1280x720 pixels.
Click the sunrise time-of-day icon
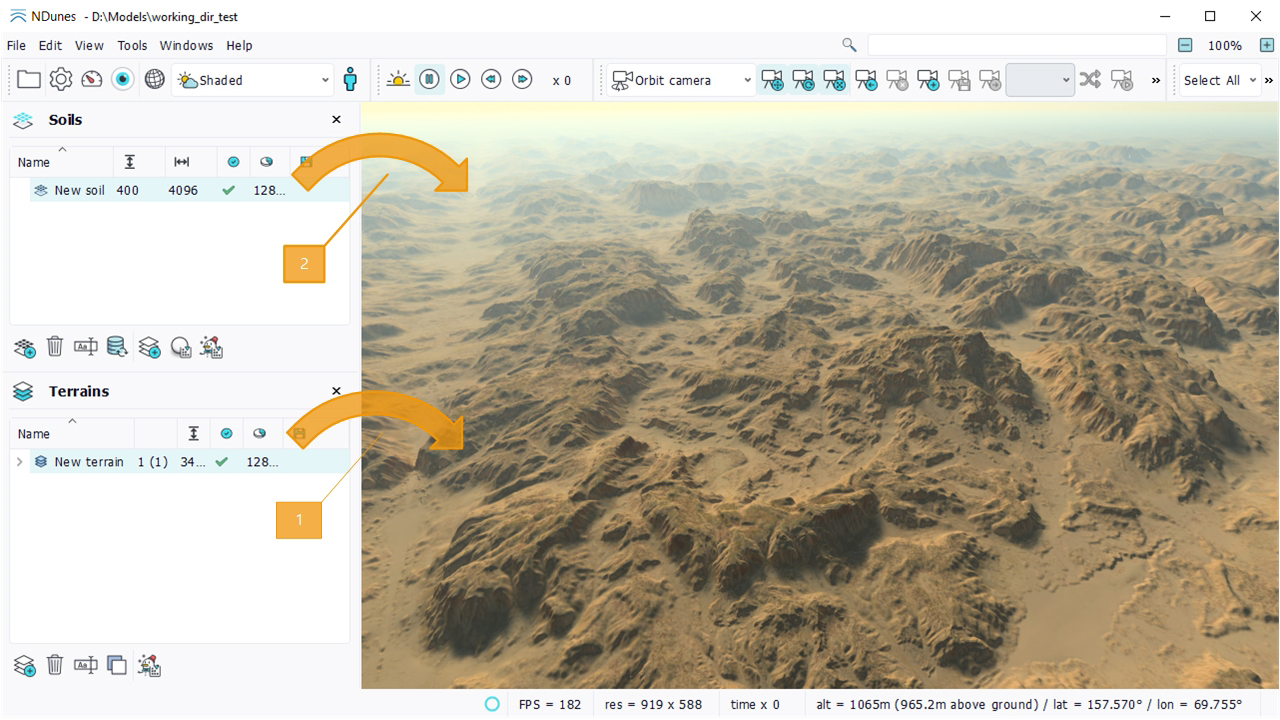pyautogui.click(x=398, y=80)
